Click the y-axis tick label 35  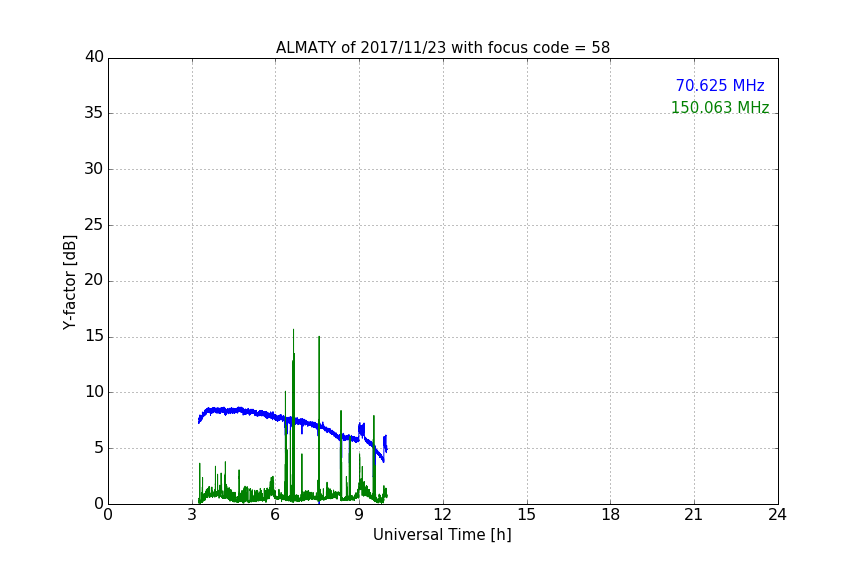[94, 113]
